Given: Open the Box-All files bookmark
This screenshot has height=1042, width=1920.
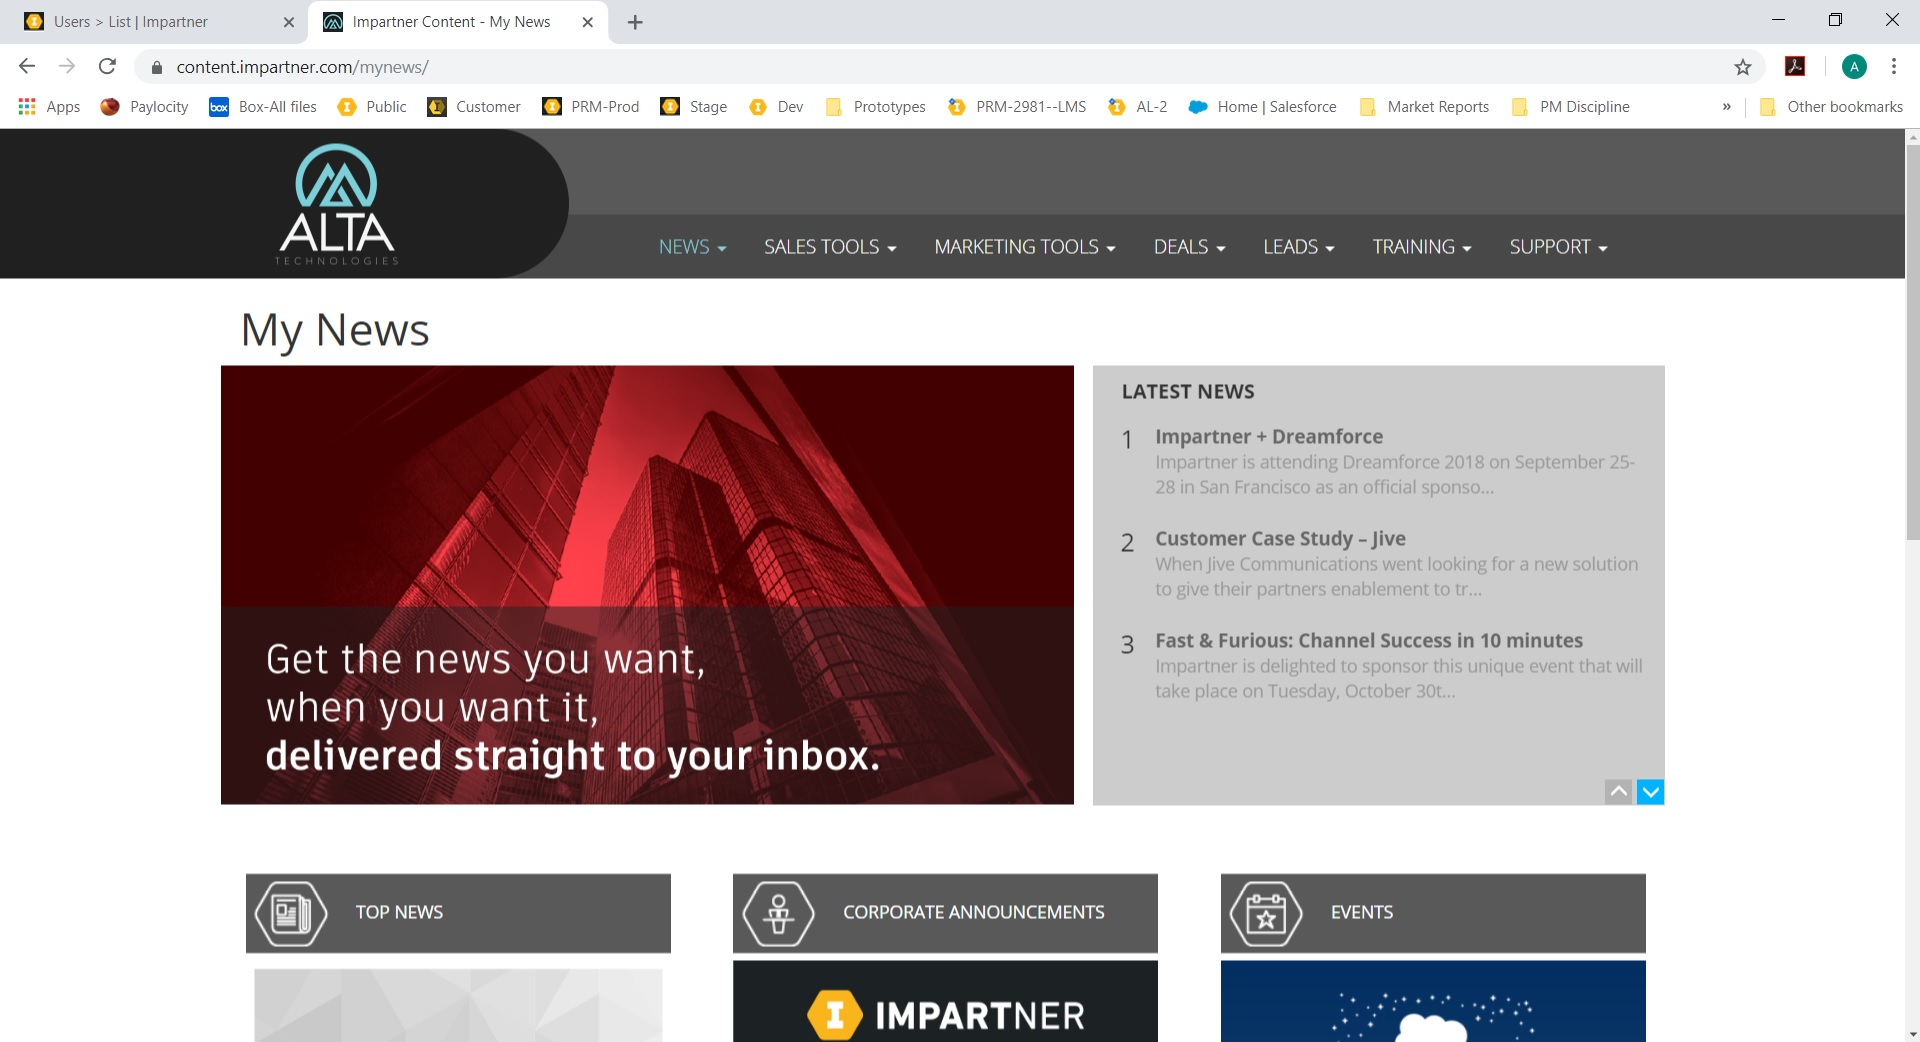Looking at the screenshot, I should pyautogui.click(x=263, y=107).
